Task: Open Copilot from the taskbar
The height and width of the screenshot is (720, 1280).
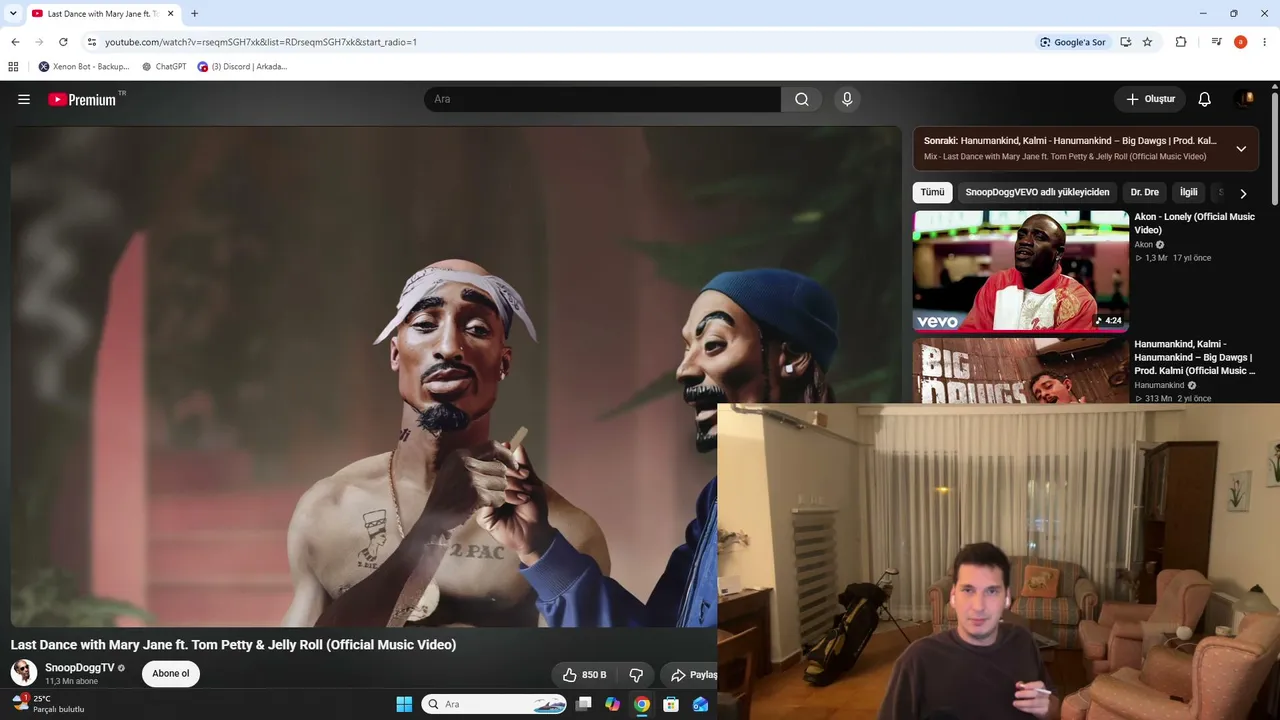Action: coord(613,704)
